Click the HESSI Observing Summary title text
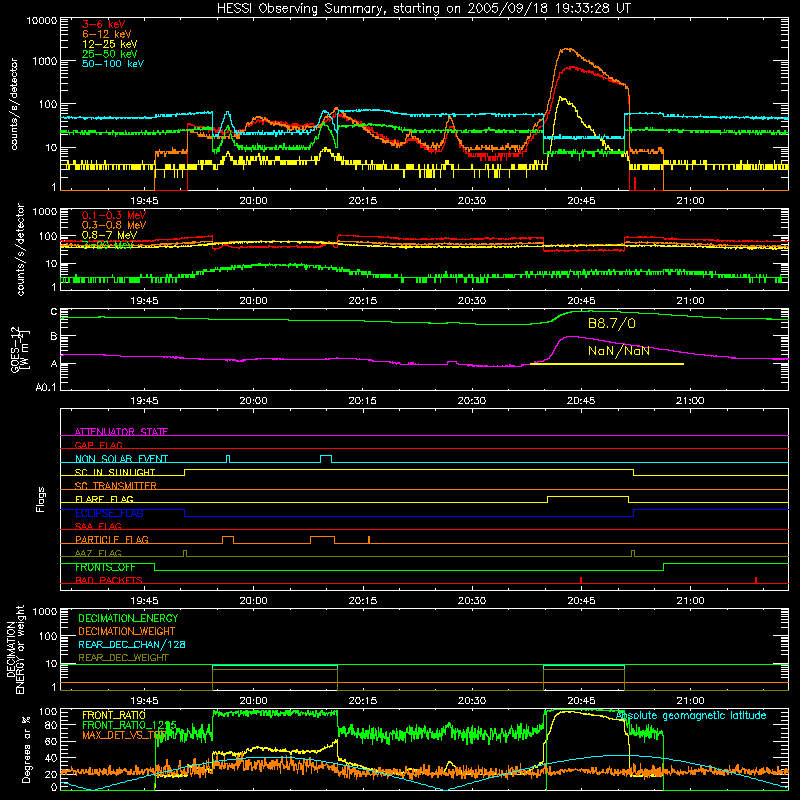 (424, 9)
